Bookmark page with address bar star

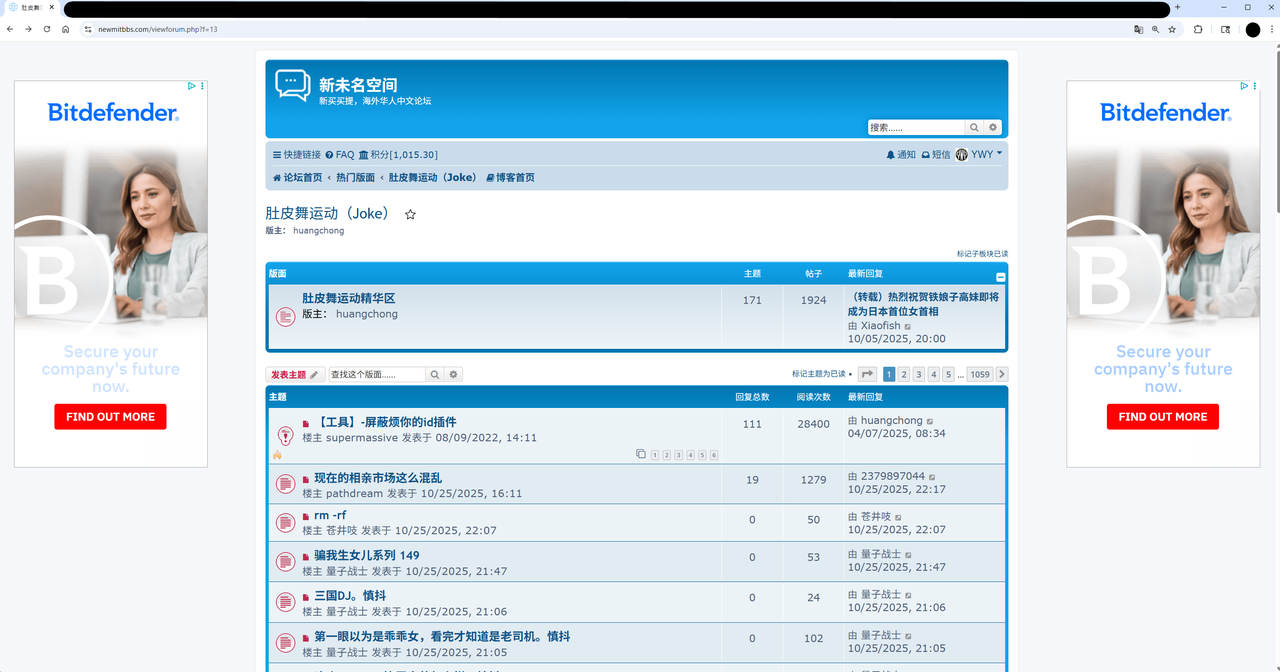click(x=1172, y=29)
